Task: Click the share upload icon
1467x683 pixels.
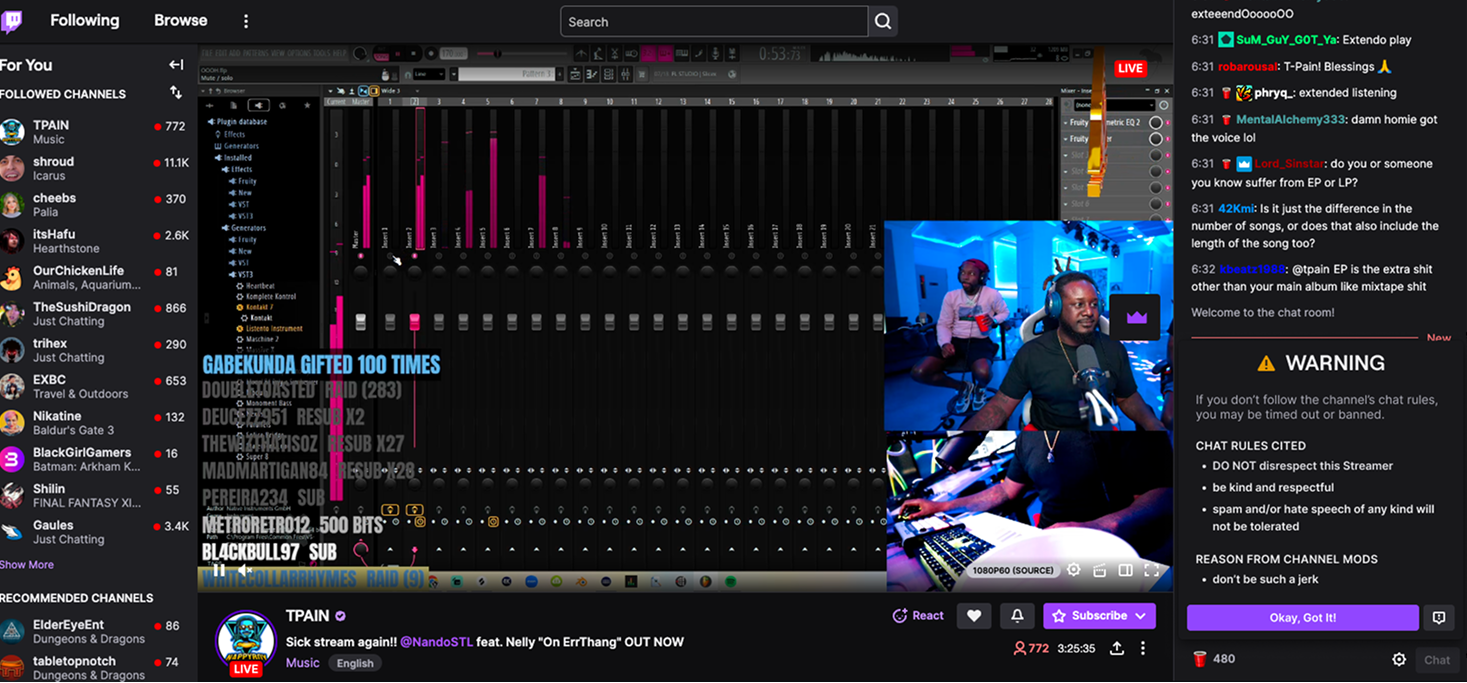Action: 1117,648
